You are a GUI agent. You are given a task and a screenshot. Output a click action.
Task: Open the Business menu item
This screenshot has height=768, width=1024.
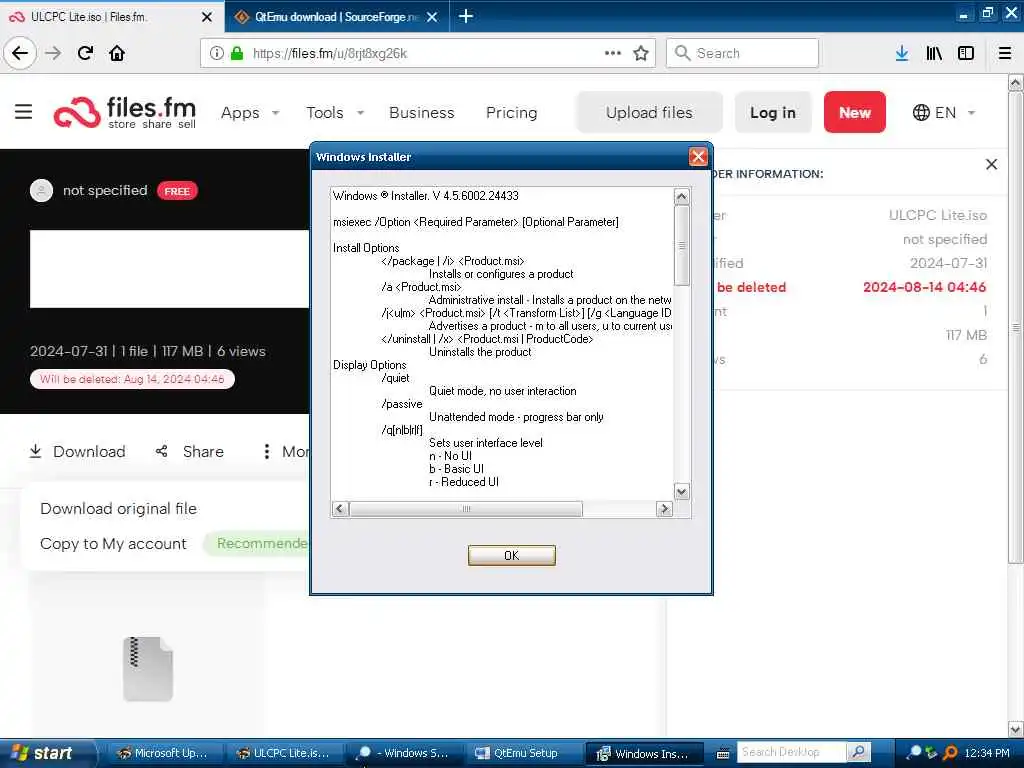pyautogui.click(x=421, y=112)
